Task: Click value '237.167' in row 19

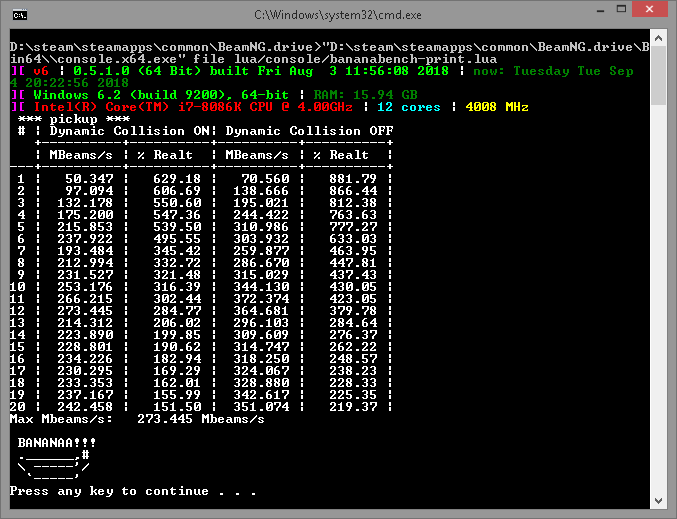Action: click(x=85, y=395)
